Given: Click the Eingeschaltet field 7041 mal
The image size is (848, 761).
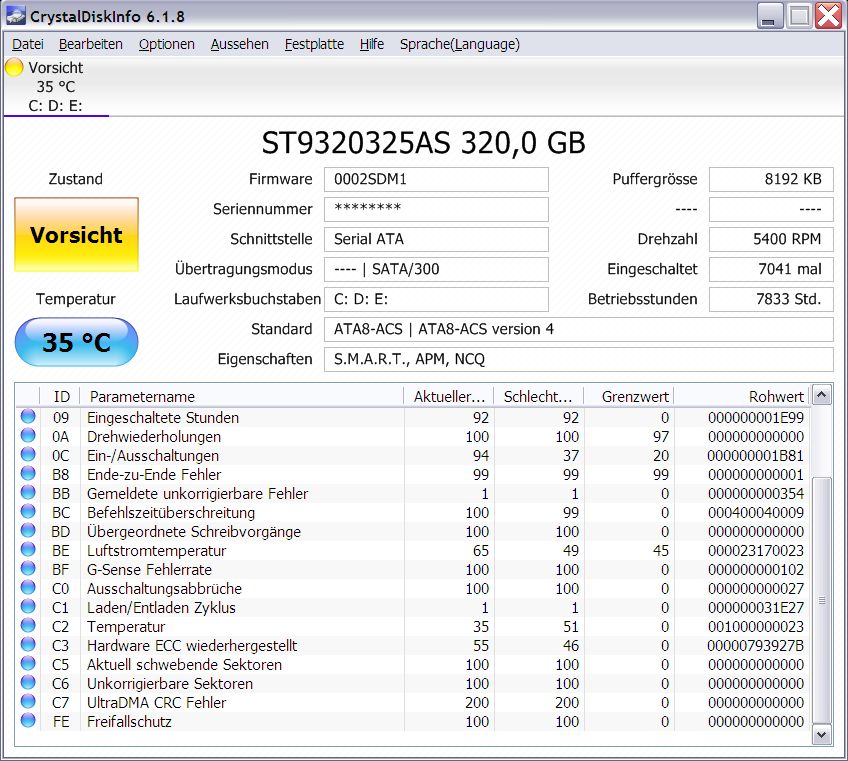Looking at the screenshot, I should point(771,269).
